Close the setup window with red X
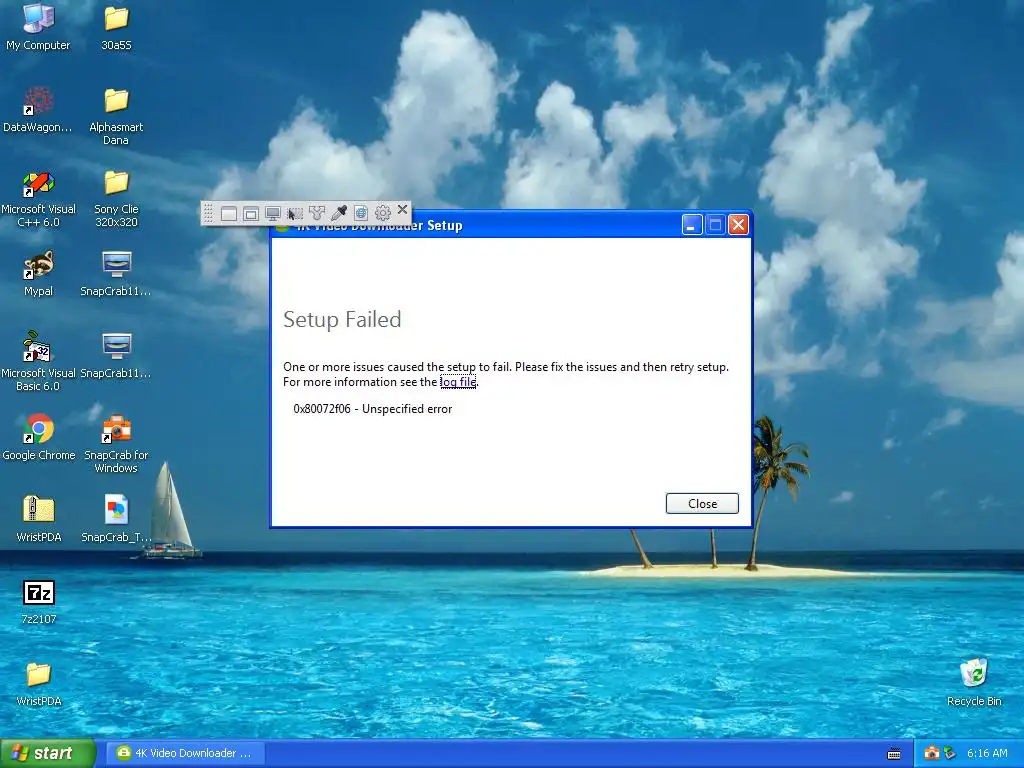1024x768 pixels. (x=739, y=225)
